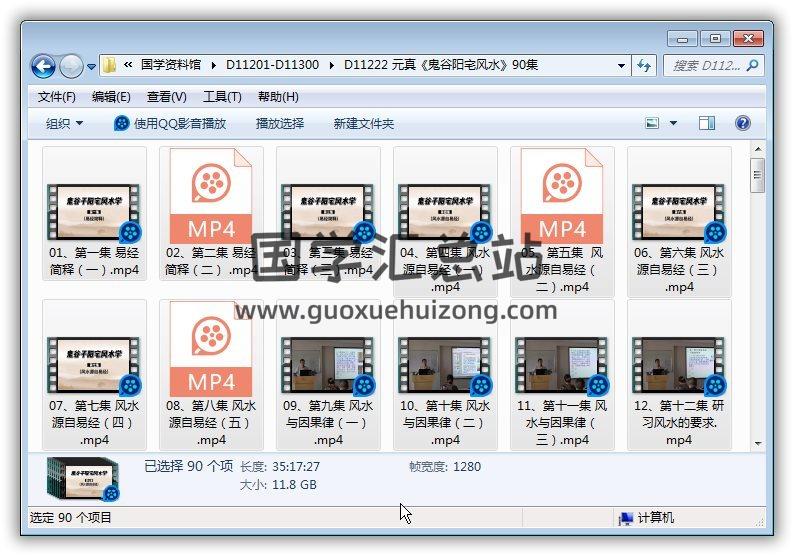Click the refresh icon beside address bar
Viewport: 794px width, 556px height.
tap(645, 65)
